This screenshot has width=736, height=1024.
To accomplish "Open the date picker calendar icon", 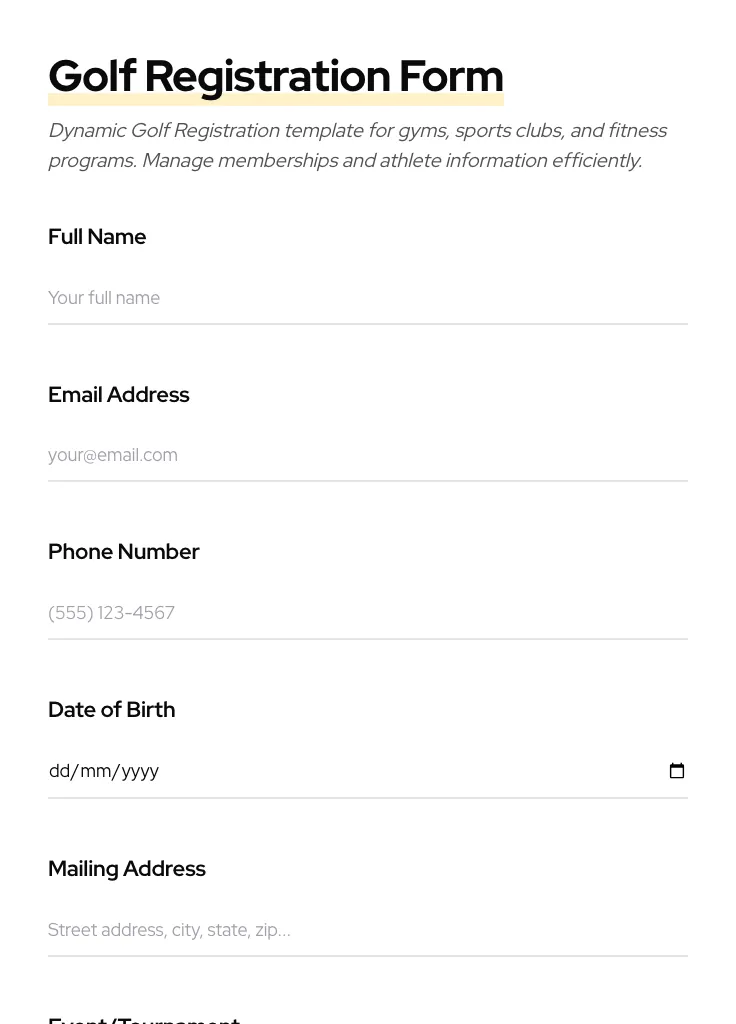I will (x=677, y=771).
